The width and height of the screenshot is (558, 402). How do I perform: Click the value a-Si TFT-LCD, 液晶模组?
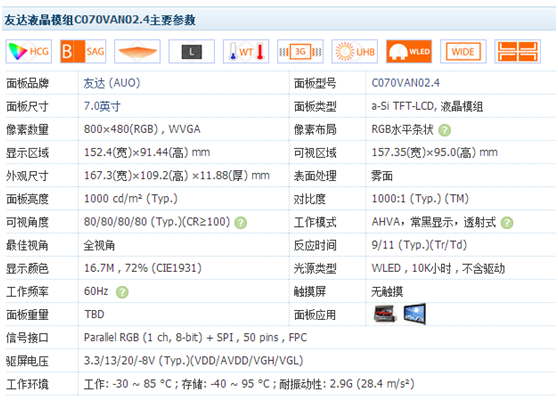tap(427, 106)
